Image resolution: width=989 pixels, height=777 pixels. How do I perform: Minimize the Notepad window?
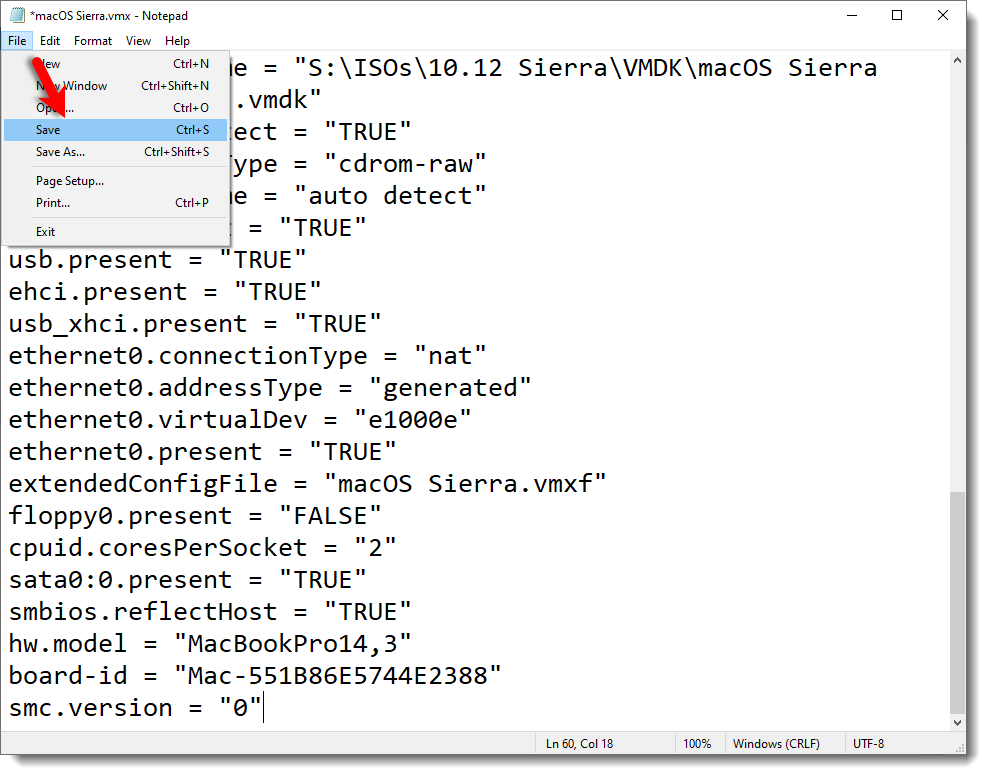point(852,16)
